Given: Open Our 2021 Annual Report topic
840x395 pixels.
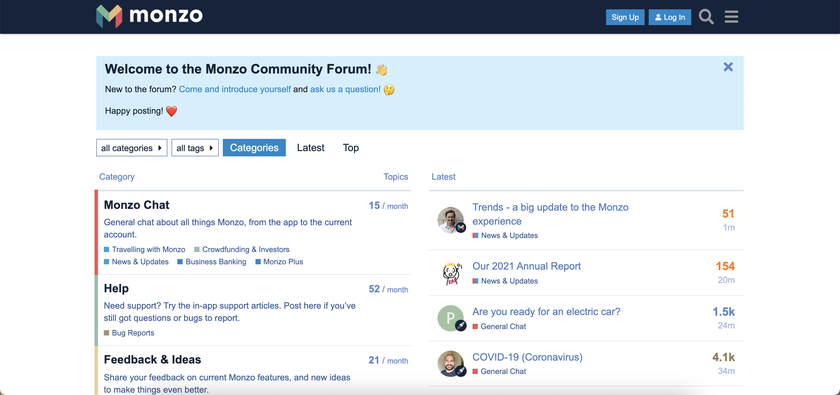Looking at the screenshot, I should point(527,266).
